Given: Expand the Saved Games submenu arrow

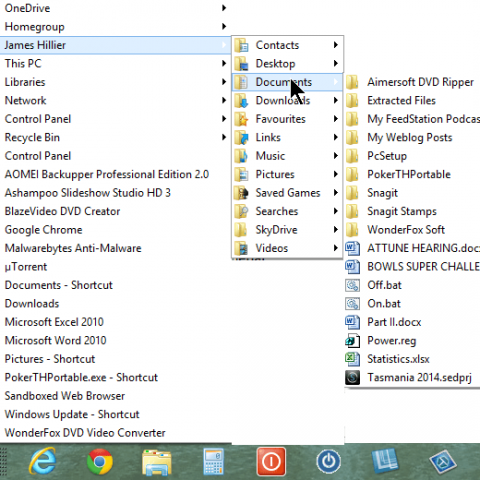Looking at the screenshot, I should pos(336,193).
